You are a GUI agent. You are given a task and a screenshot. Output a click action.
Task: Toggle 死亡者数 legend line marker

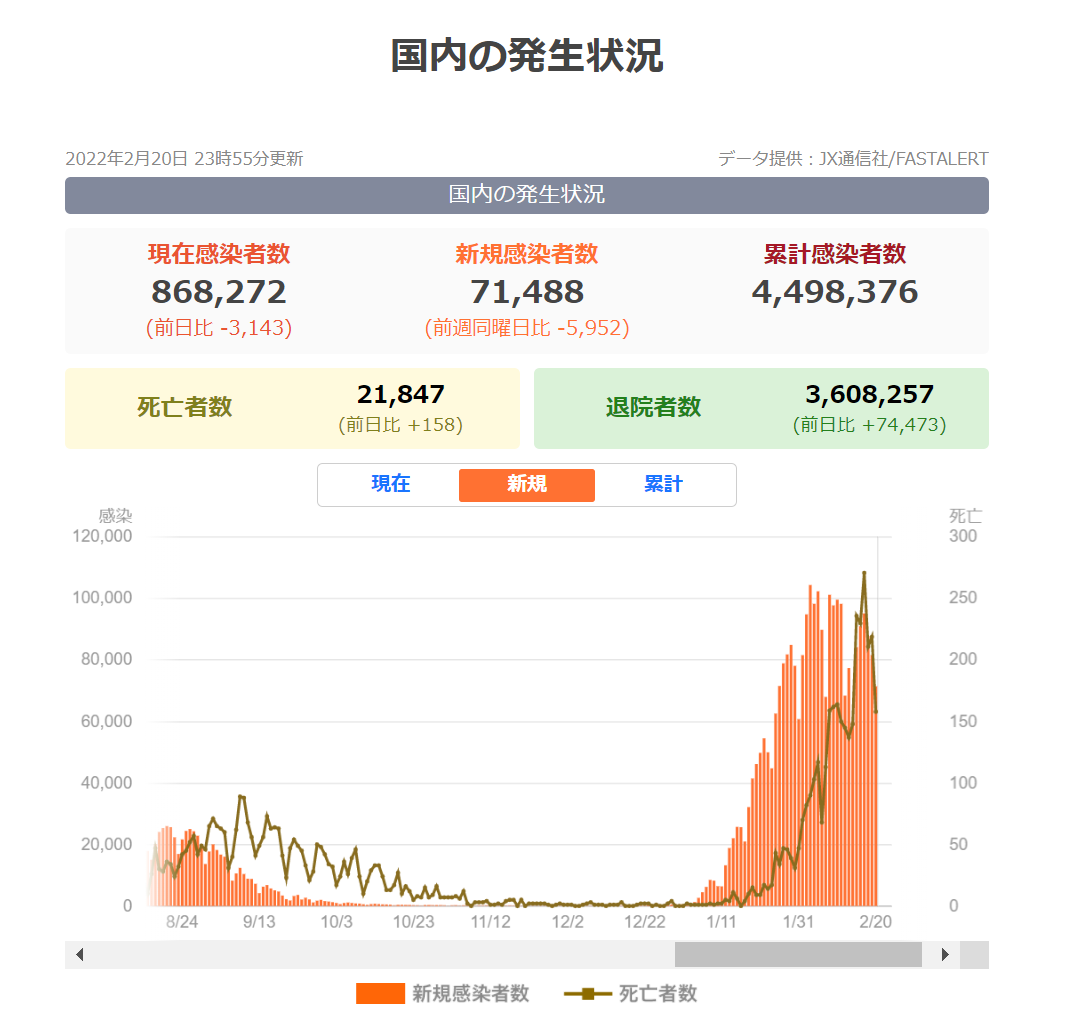click(587, 994)
